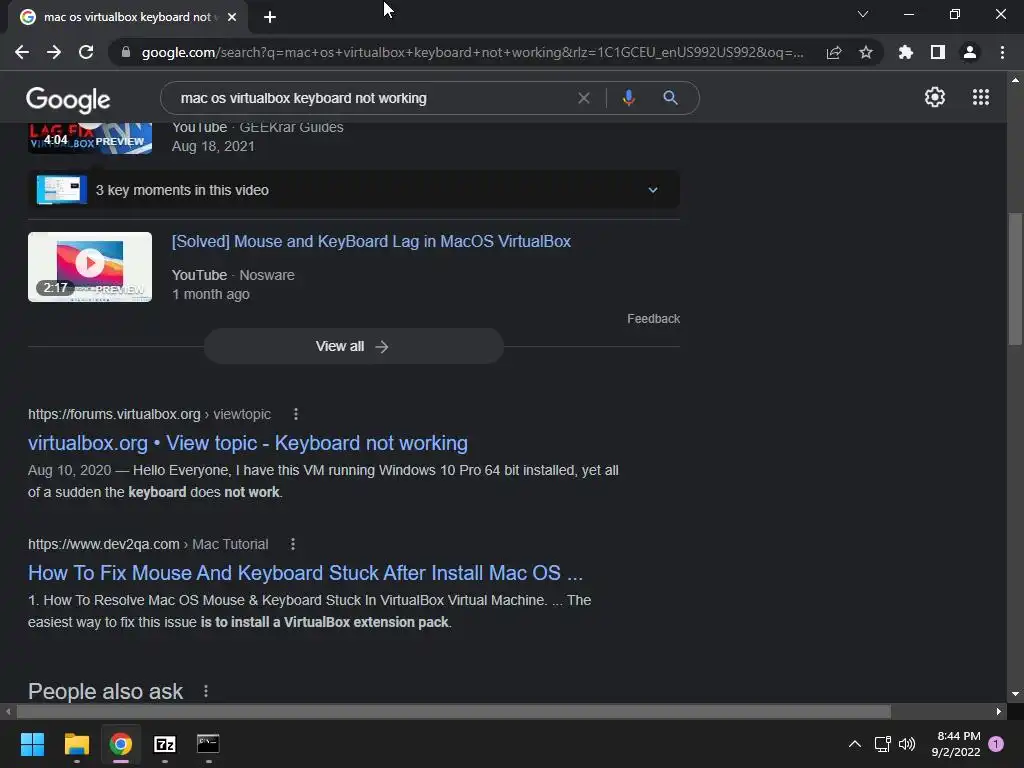View site information via the lock icon
The width and height of the screenshot is (1024, 768).
(x=126, y=52)
